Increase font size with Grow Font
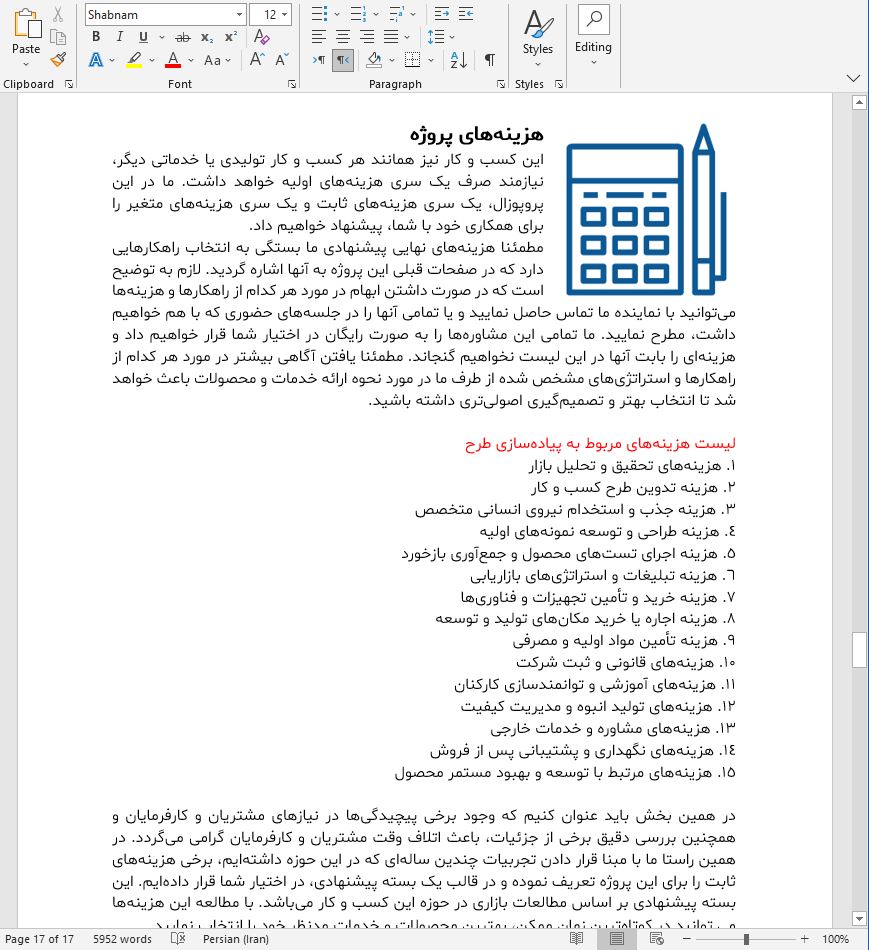This screenshot has height=950, width=869. (x=255, y=60)
